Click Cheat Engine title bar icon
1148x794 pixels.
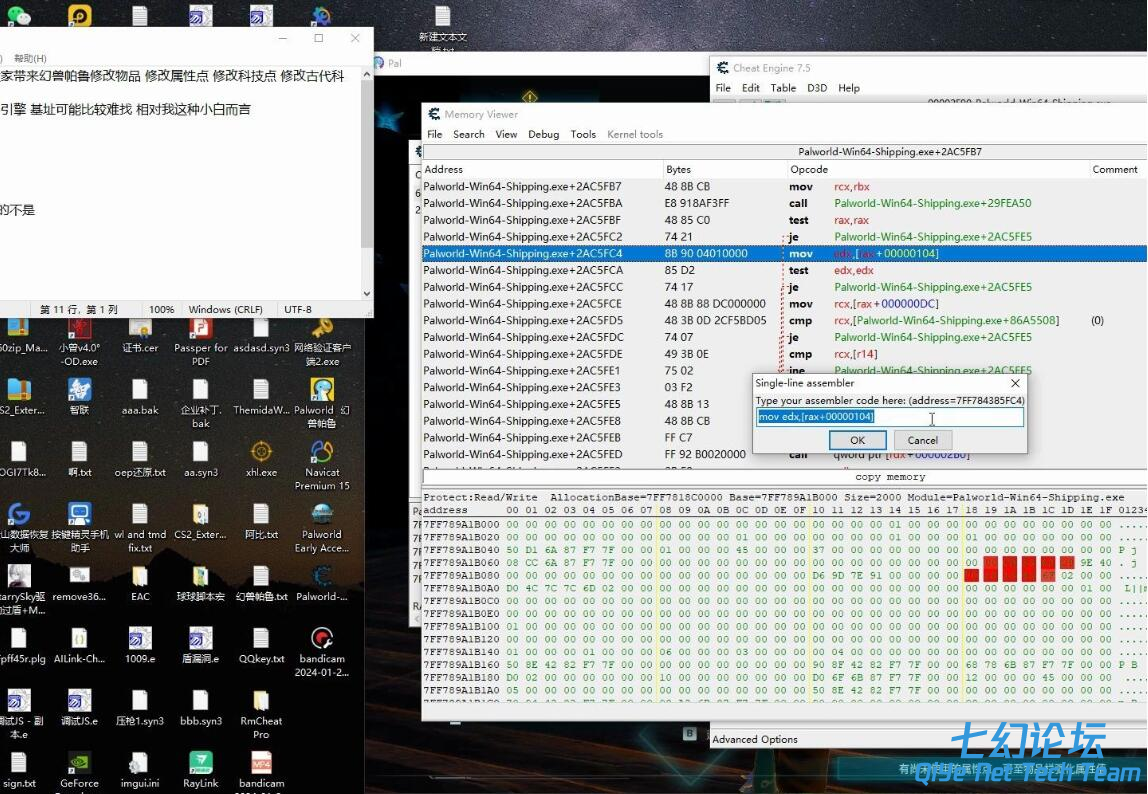click(x=723, y=67)
